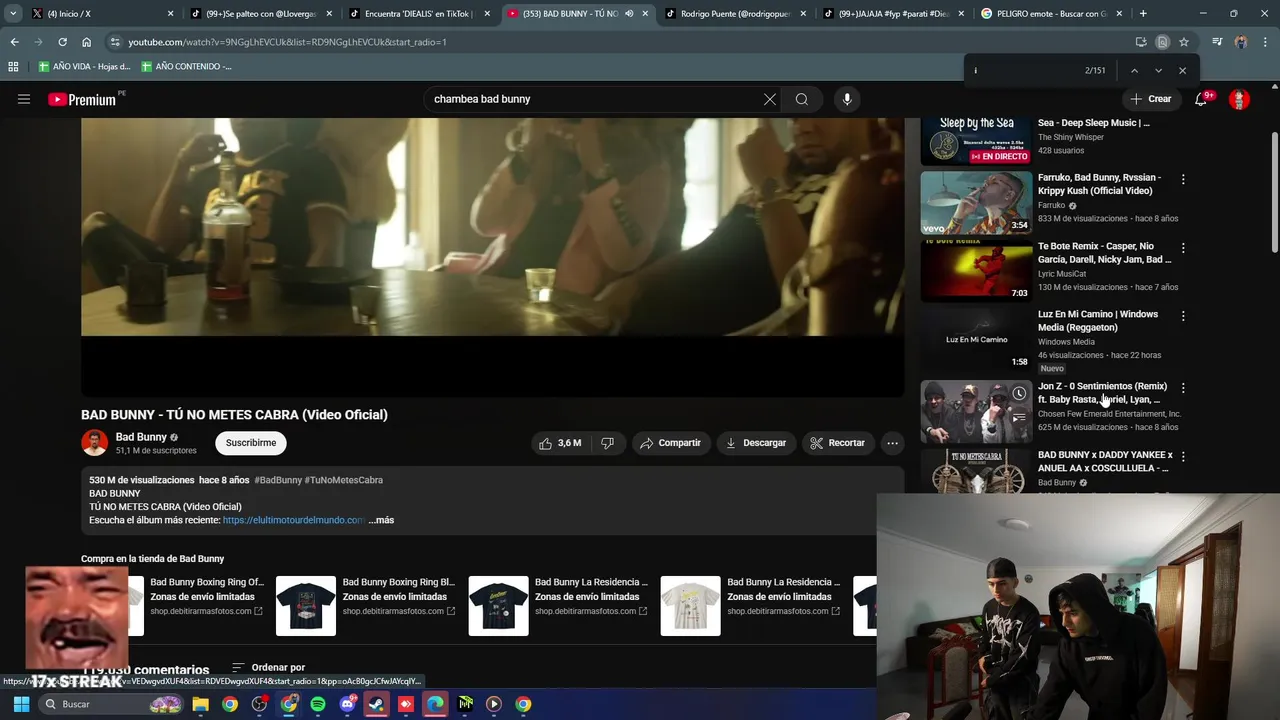Open Spotify from taskbar
Image resolution: width=1280 pixels, height=720 pixels.
click(318, 704)
